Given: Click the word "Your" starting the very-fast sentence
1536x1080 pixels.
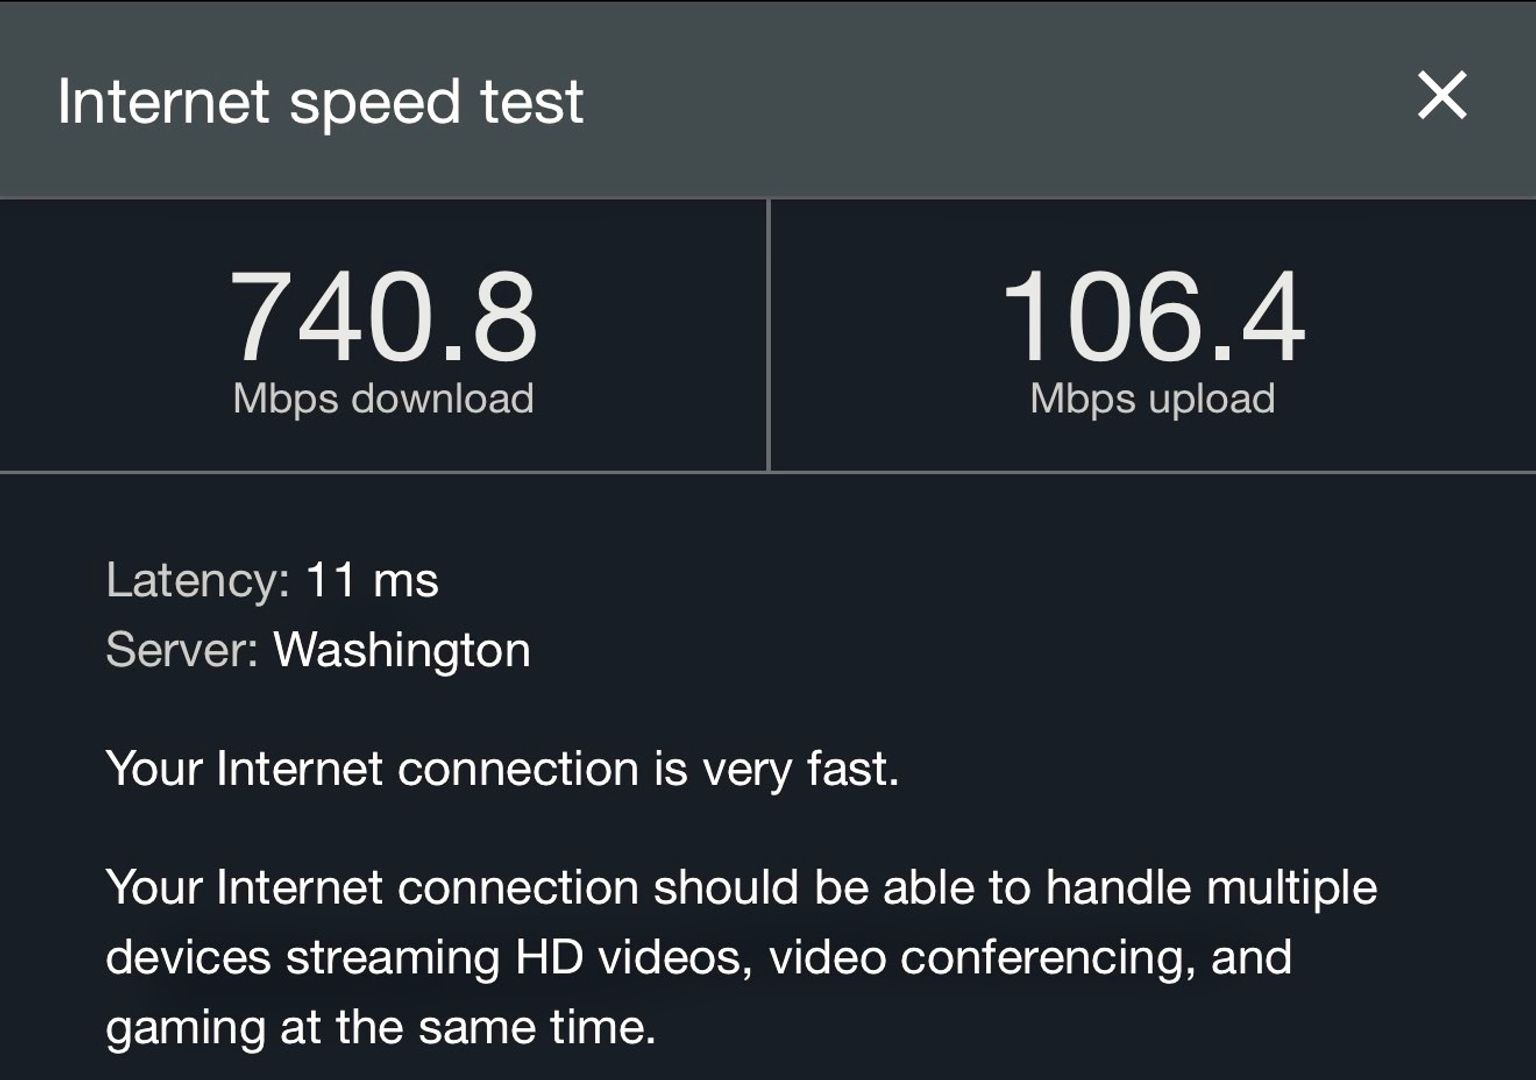Looking at the screenshot, I should point(154,769).
